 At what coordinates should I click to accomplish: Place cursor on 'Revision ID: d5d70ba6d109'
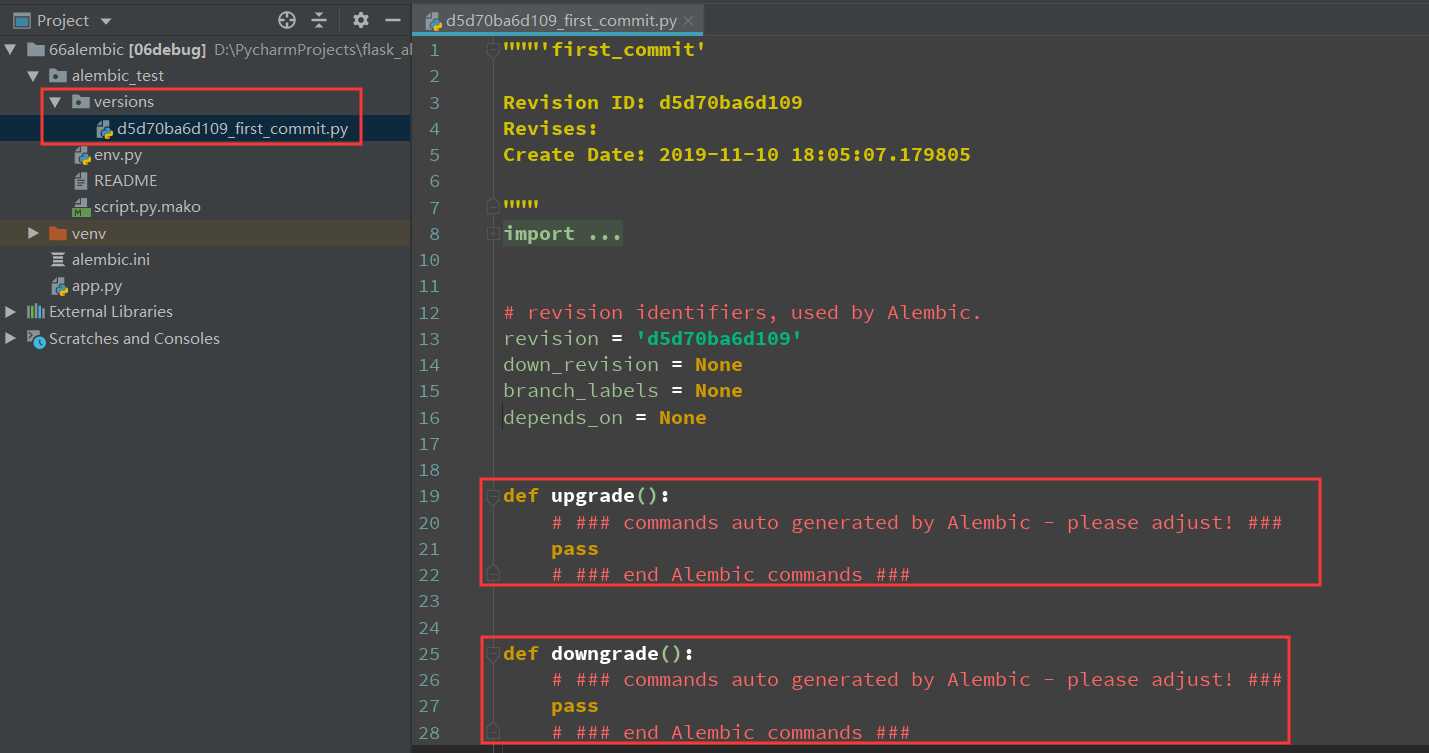tap(652, 102)
